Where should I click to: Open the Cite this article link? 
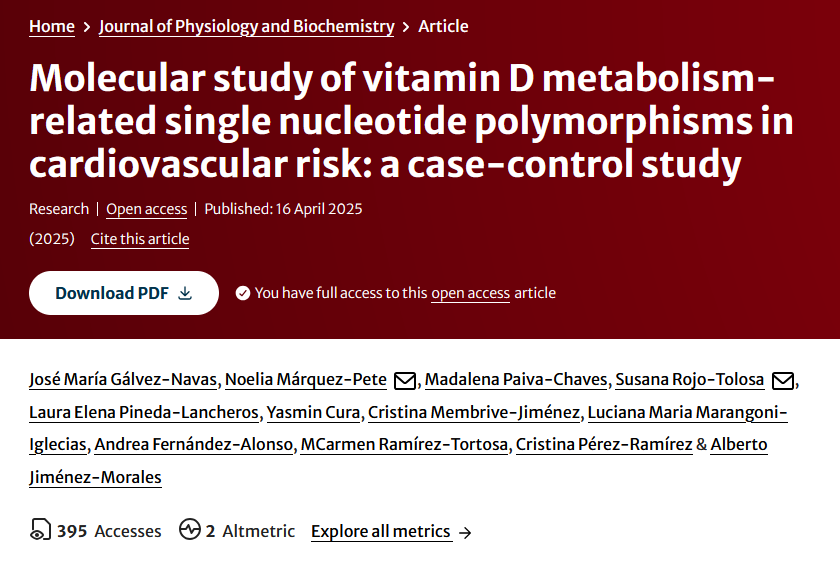pyautogui.click(x=140, y=239)
